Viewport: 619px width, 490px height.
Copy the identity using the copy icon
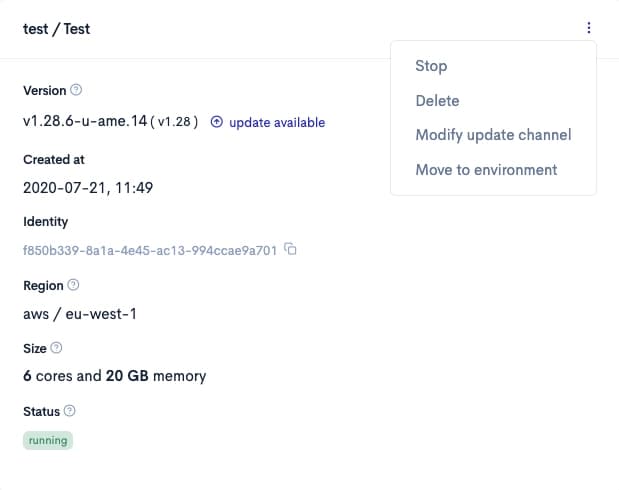pos(291,249)
